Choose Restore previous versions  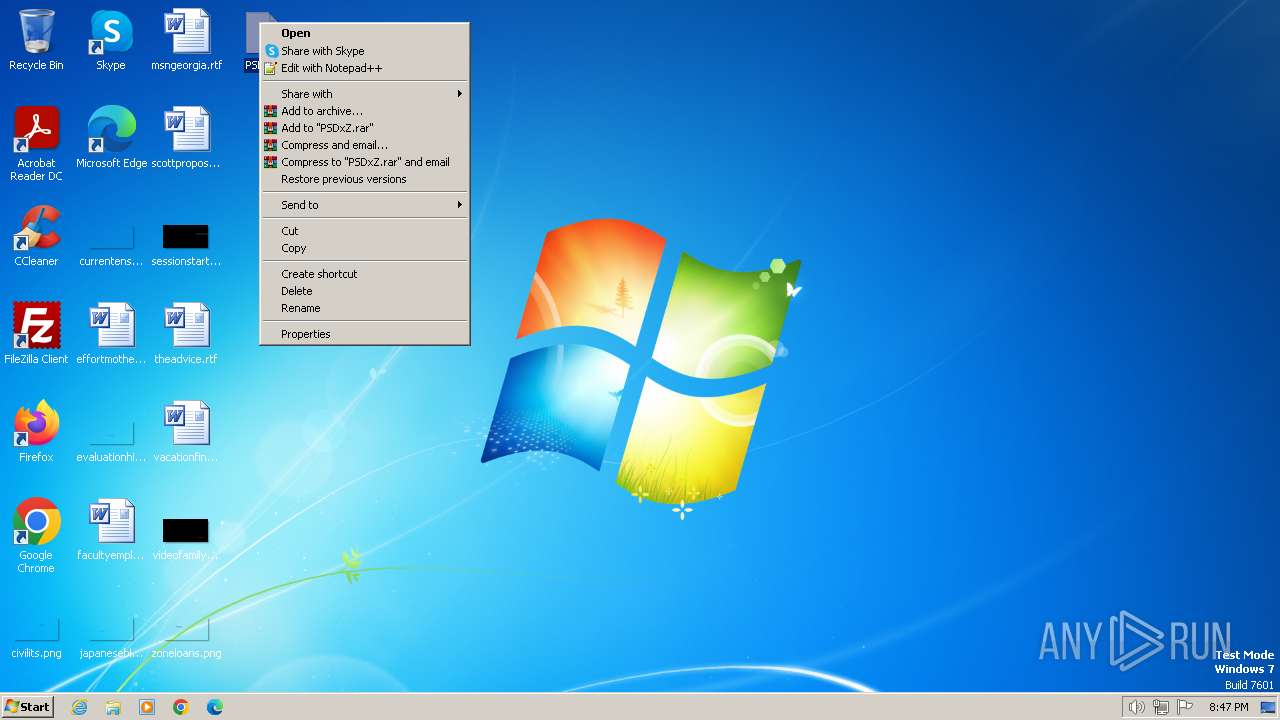tap(365, 179)
